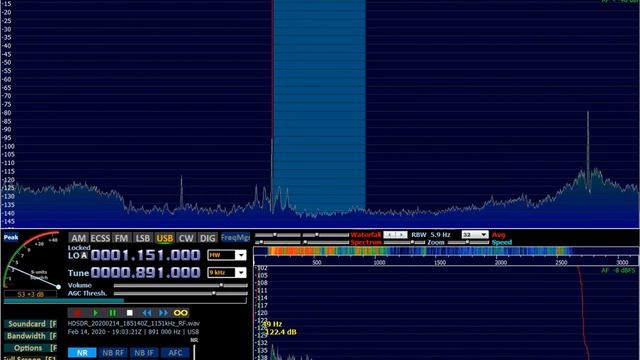Viewport: 640px width, 360px height.
Task: Select DIG digital mode
Action: point(207,238)
